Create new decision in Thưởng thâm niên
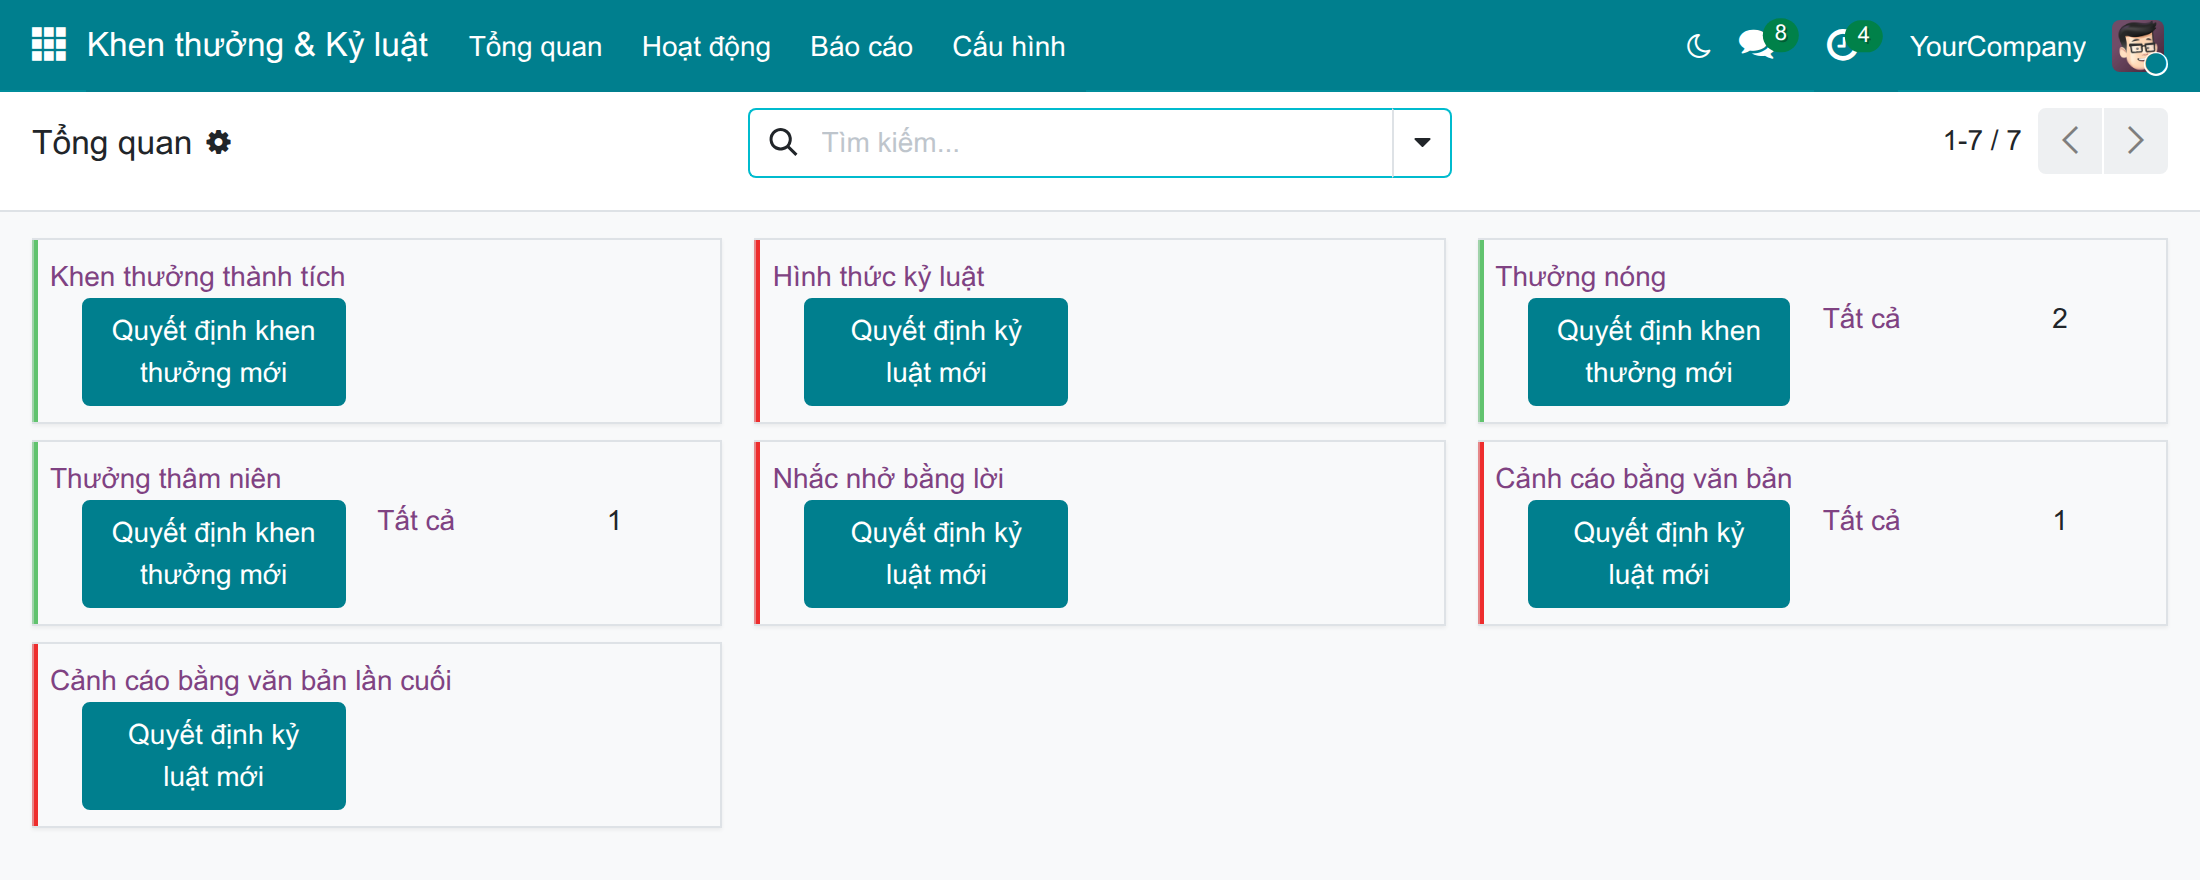Viewport: 2200px width, 880px height. click(x=214, y=554)
